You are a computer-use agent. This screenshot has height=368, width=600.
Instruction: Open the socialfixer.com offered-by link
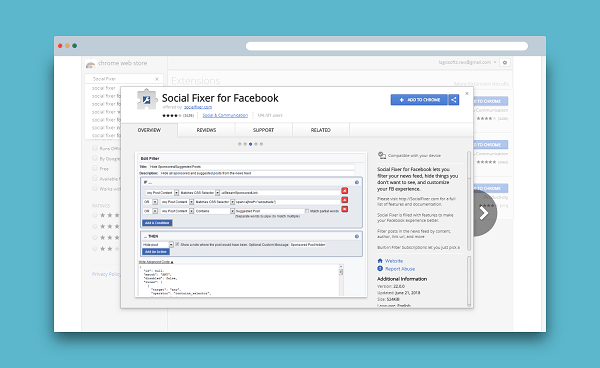tap(198, 107)
